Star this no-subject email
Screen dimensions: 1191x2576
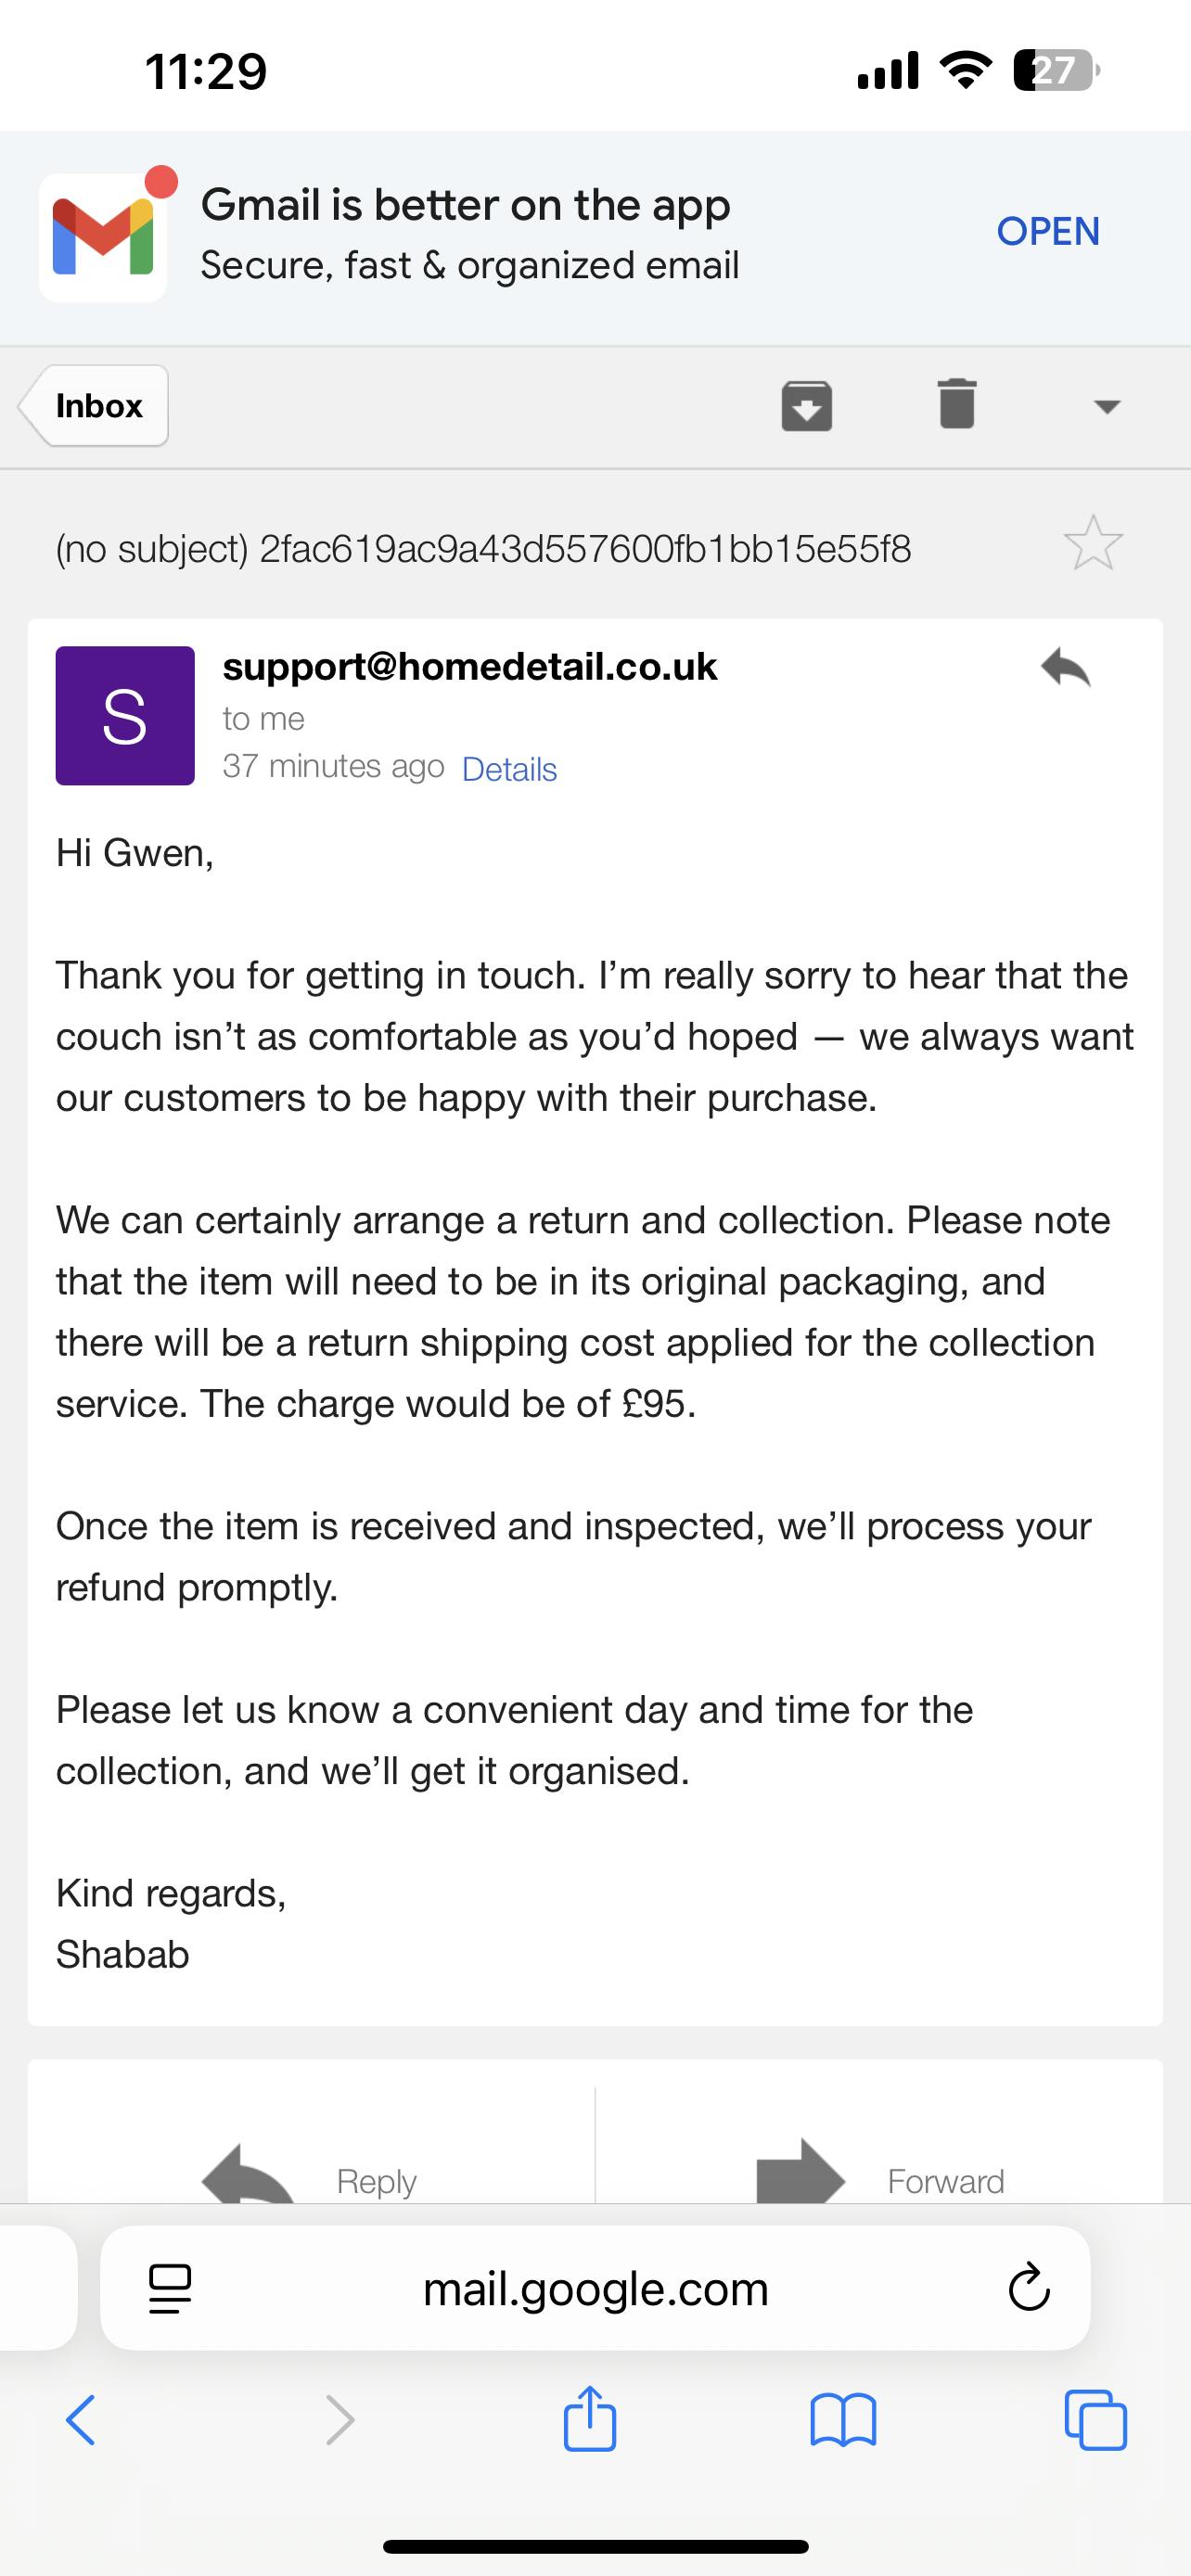point(1093,544)
